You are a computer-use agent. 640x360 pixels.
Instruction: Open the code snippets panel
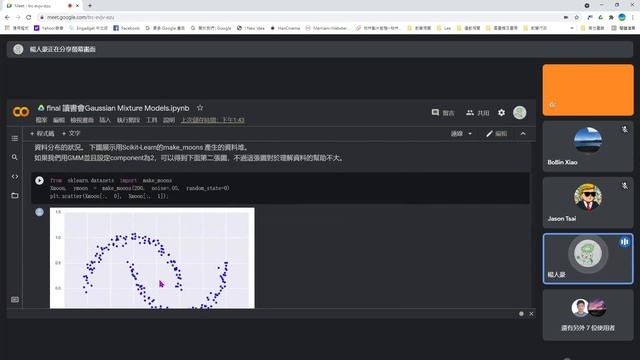coord(15,176)
